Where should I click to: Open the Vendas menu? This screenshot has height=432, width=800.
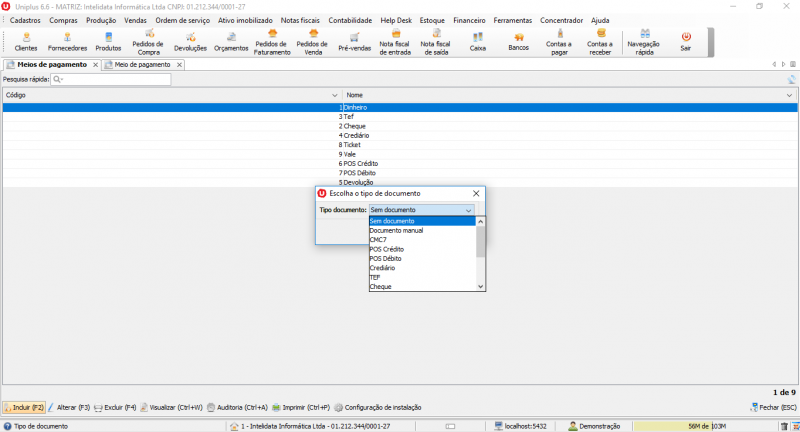coord(135,20)
